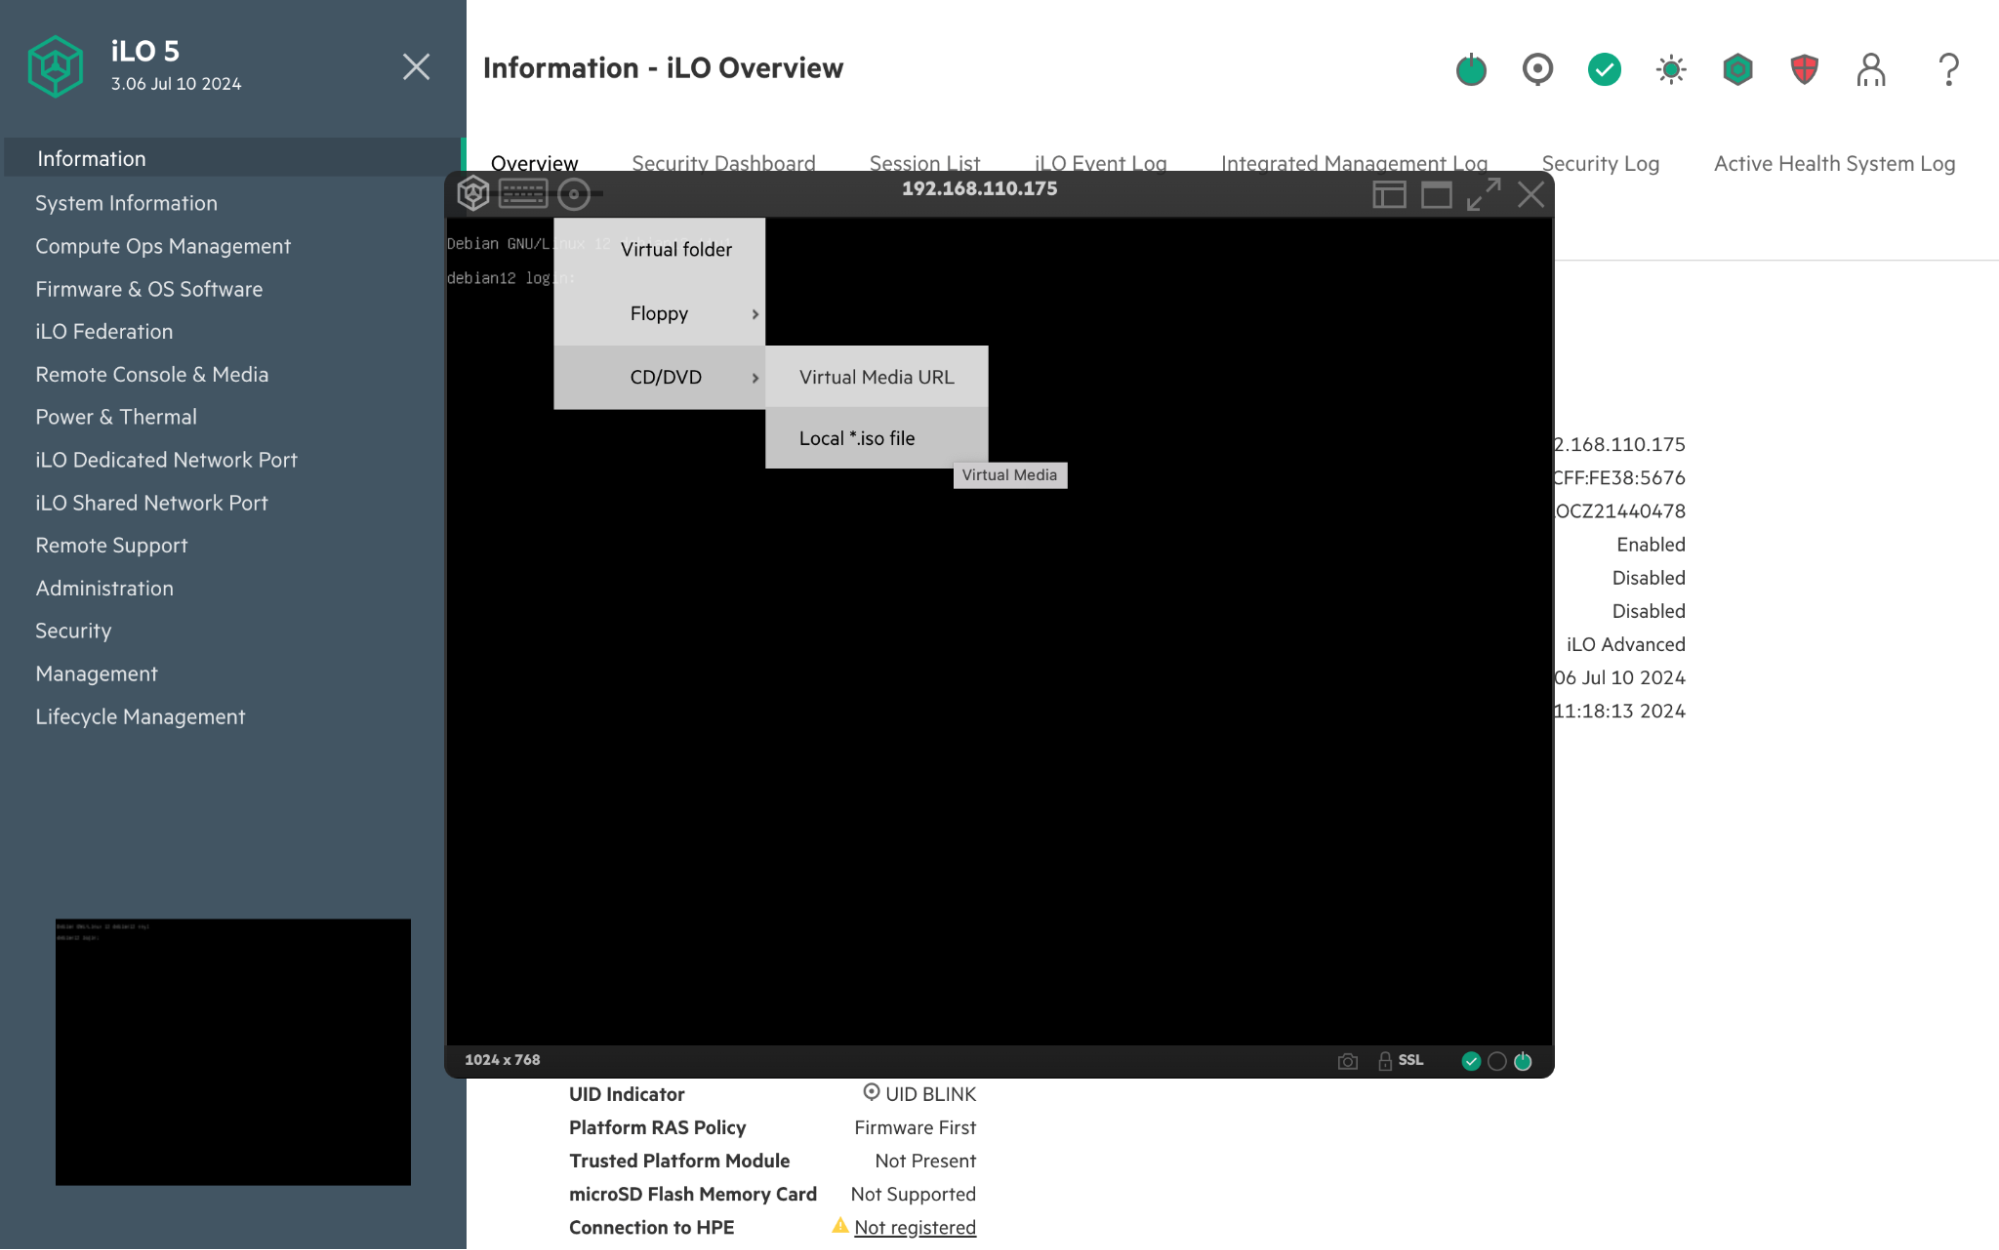
Task: Click the green health checkmark icon in header
Action: [x=1604, y=69]
